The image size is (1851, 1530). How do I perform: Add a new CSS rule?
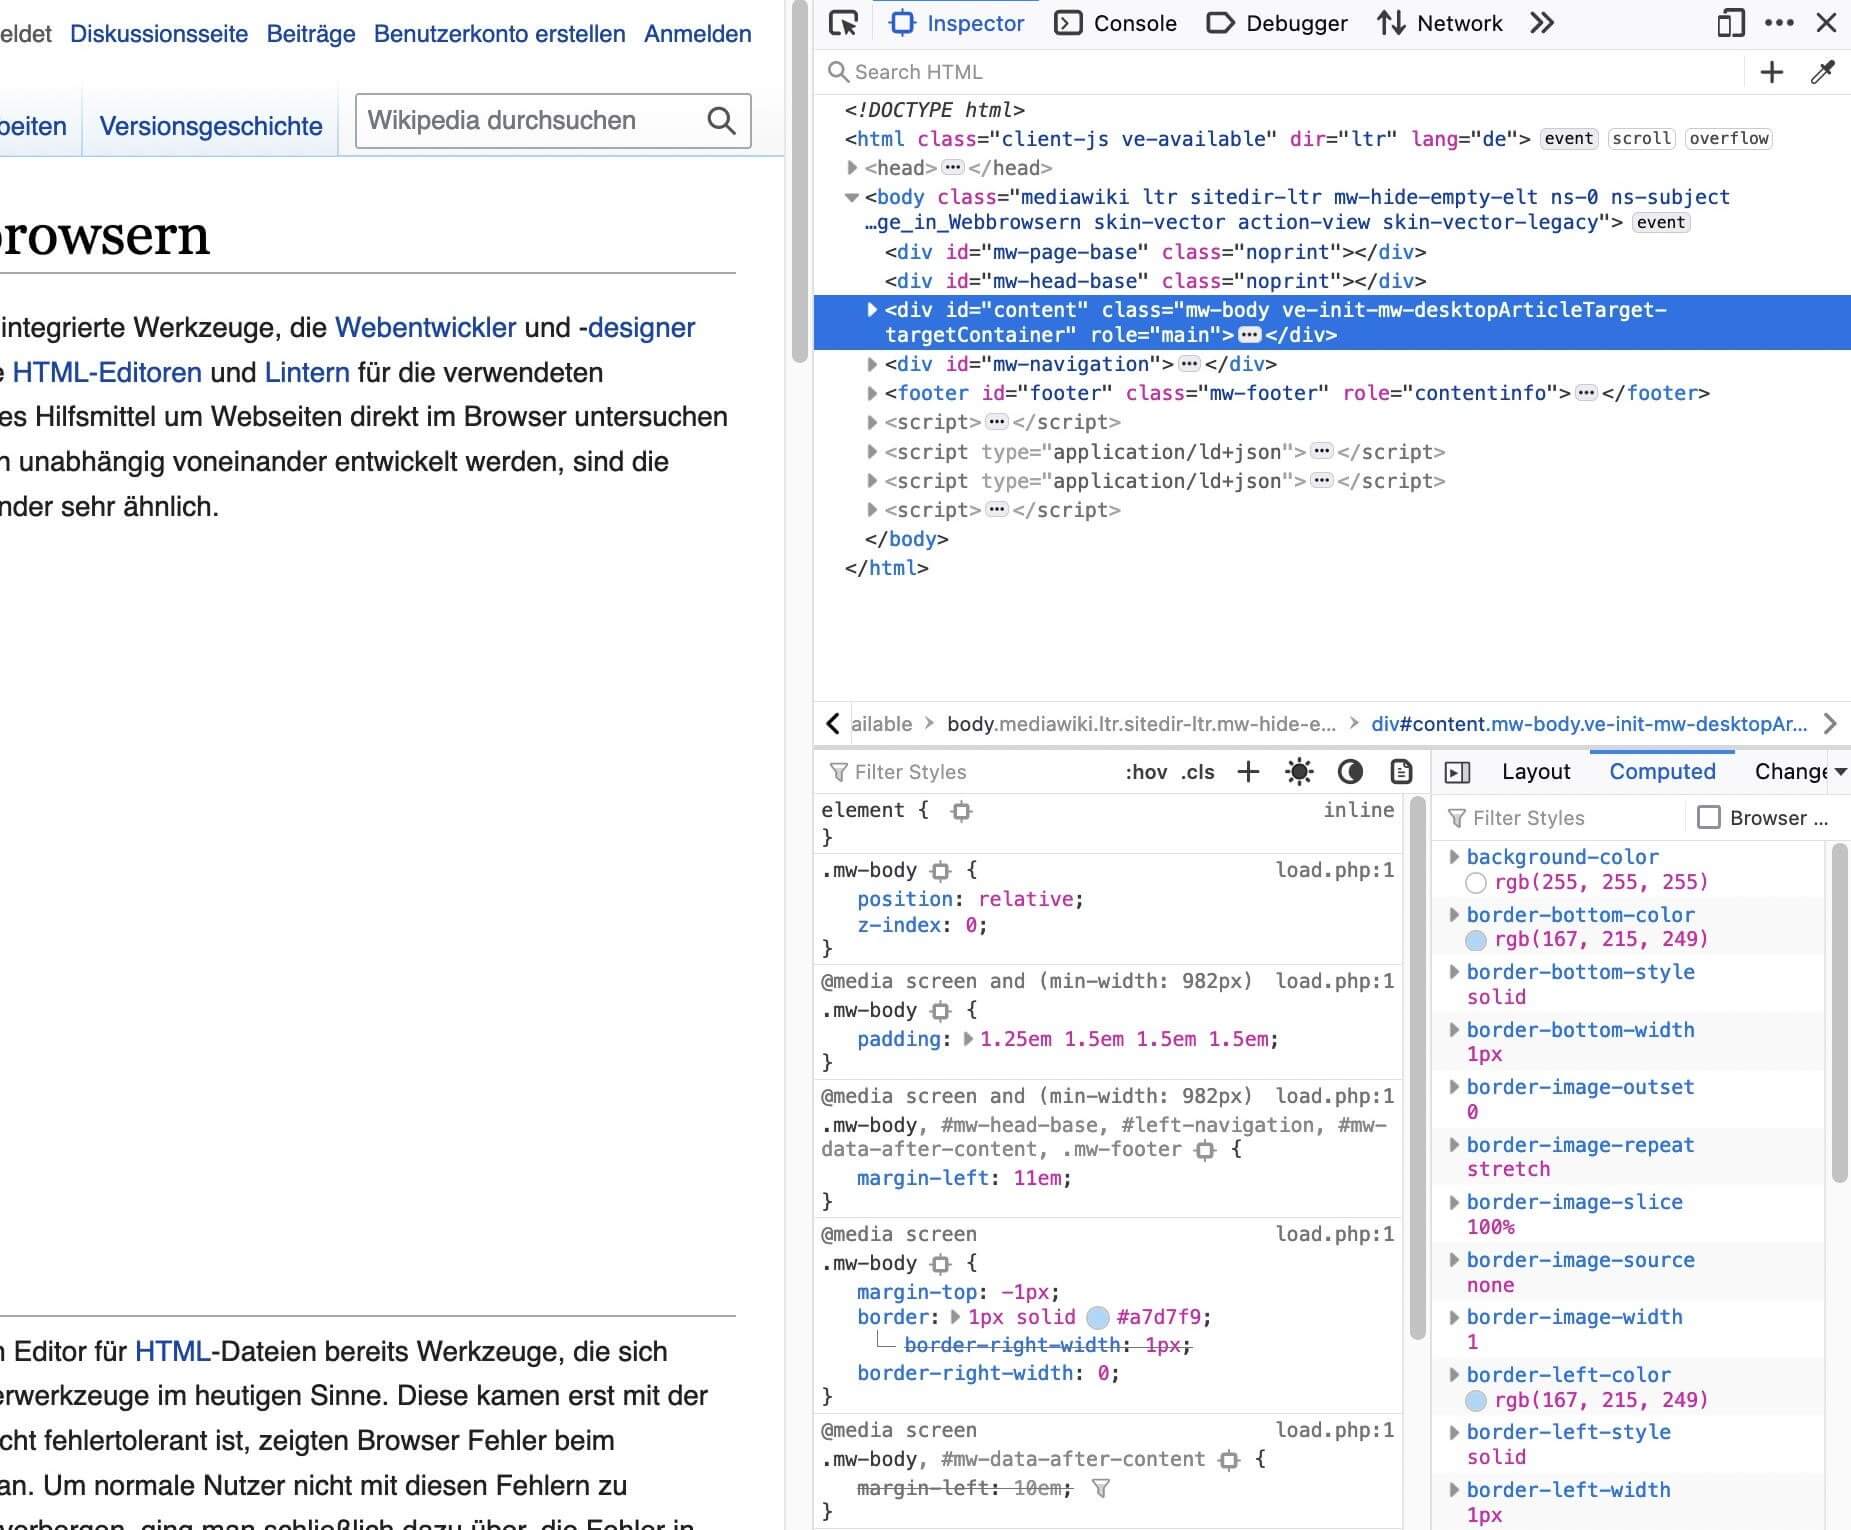[x=1248, y=771]
